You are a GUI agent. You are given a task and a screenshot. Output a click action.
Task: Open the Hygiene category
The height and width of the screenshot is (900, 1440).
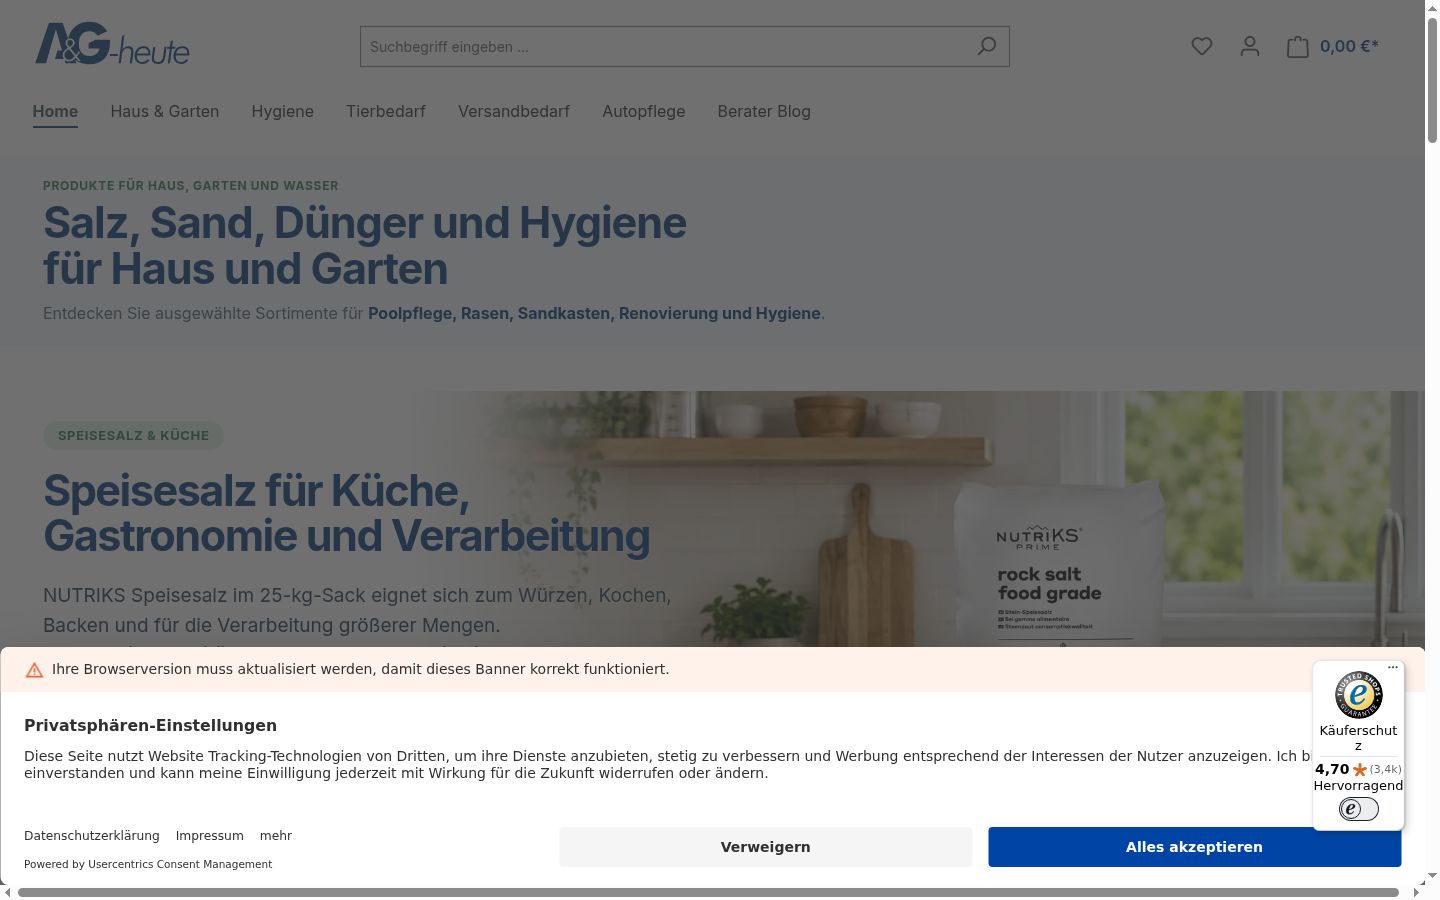(283, 112)
